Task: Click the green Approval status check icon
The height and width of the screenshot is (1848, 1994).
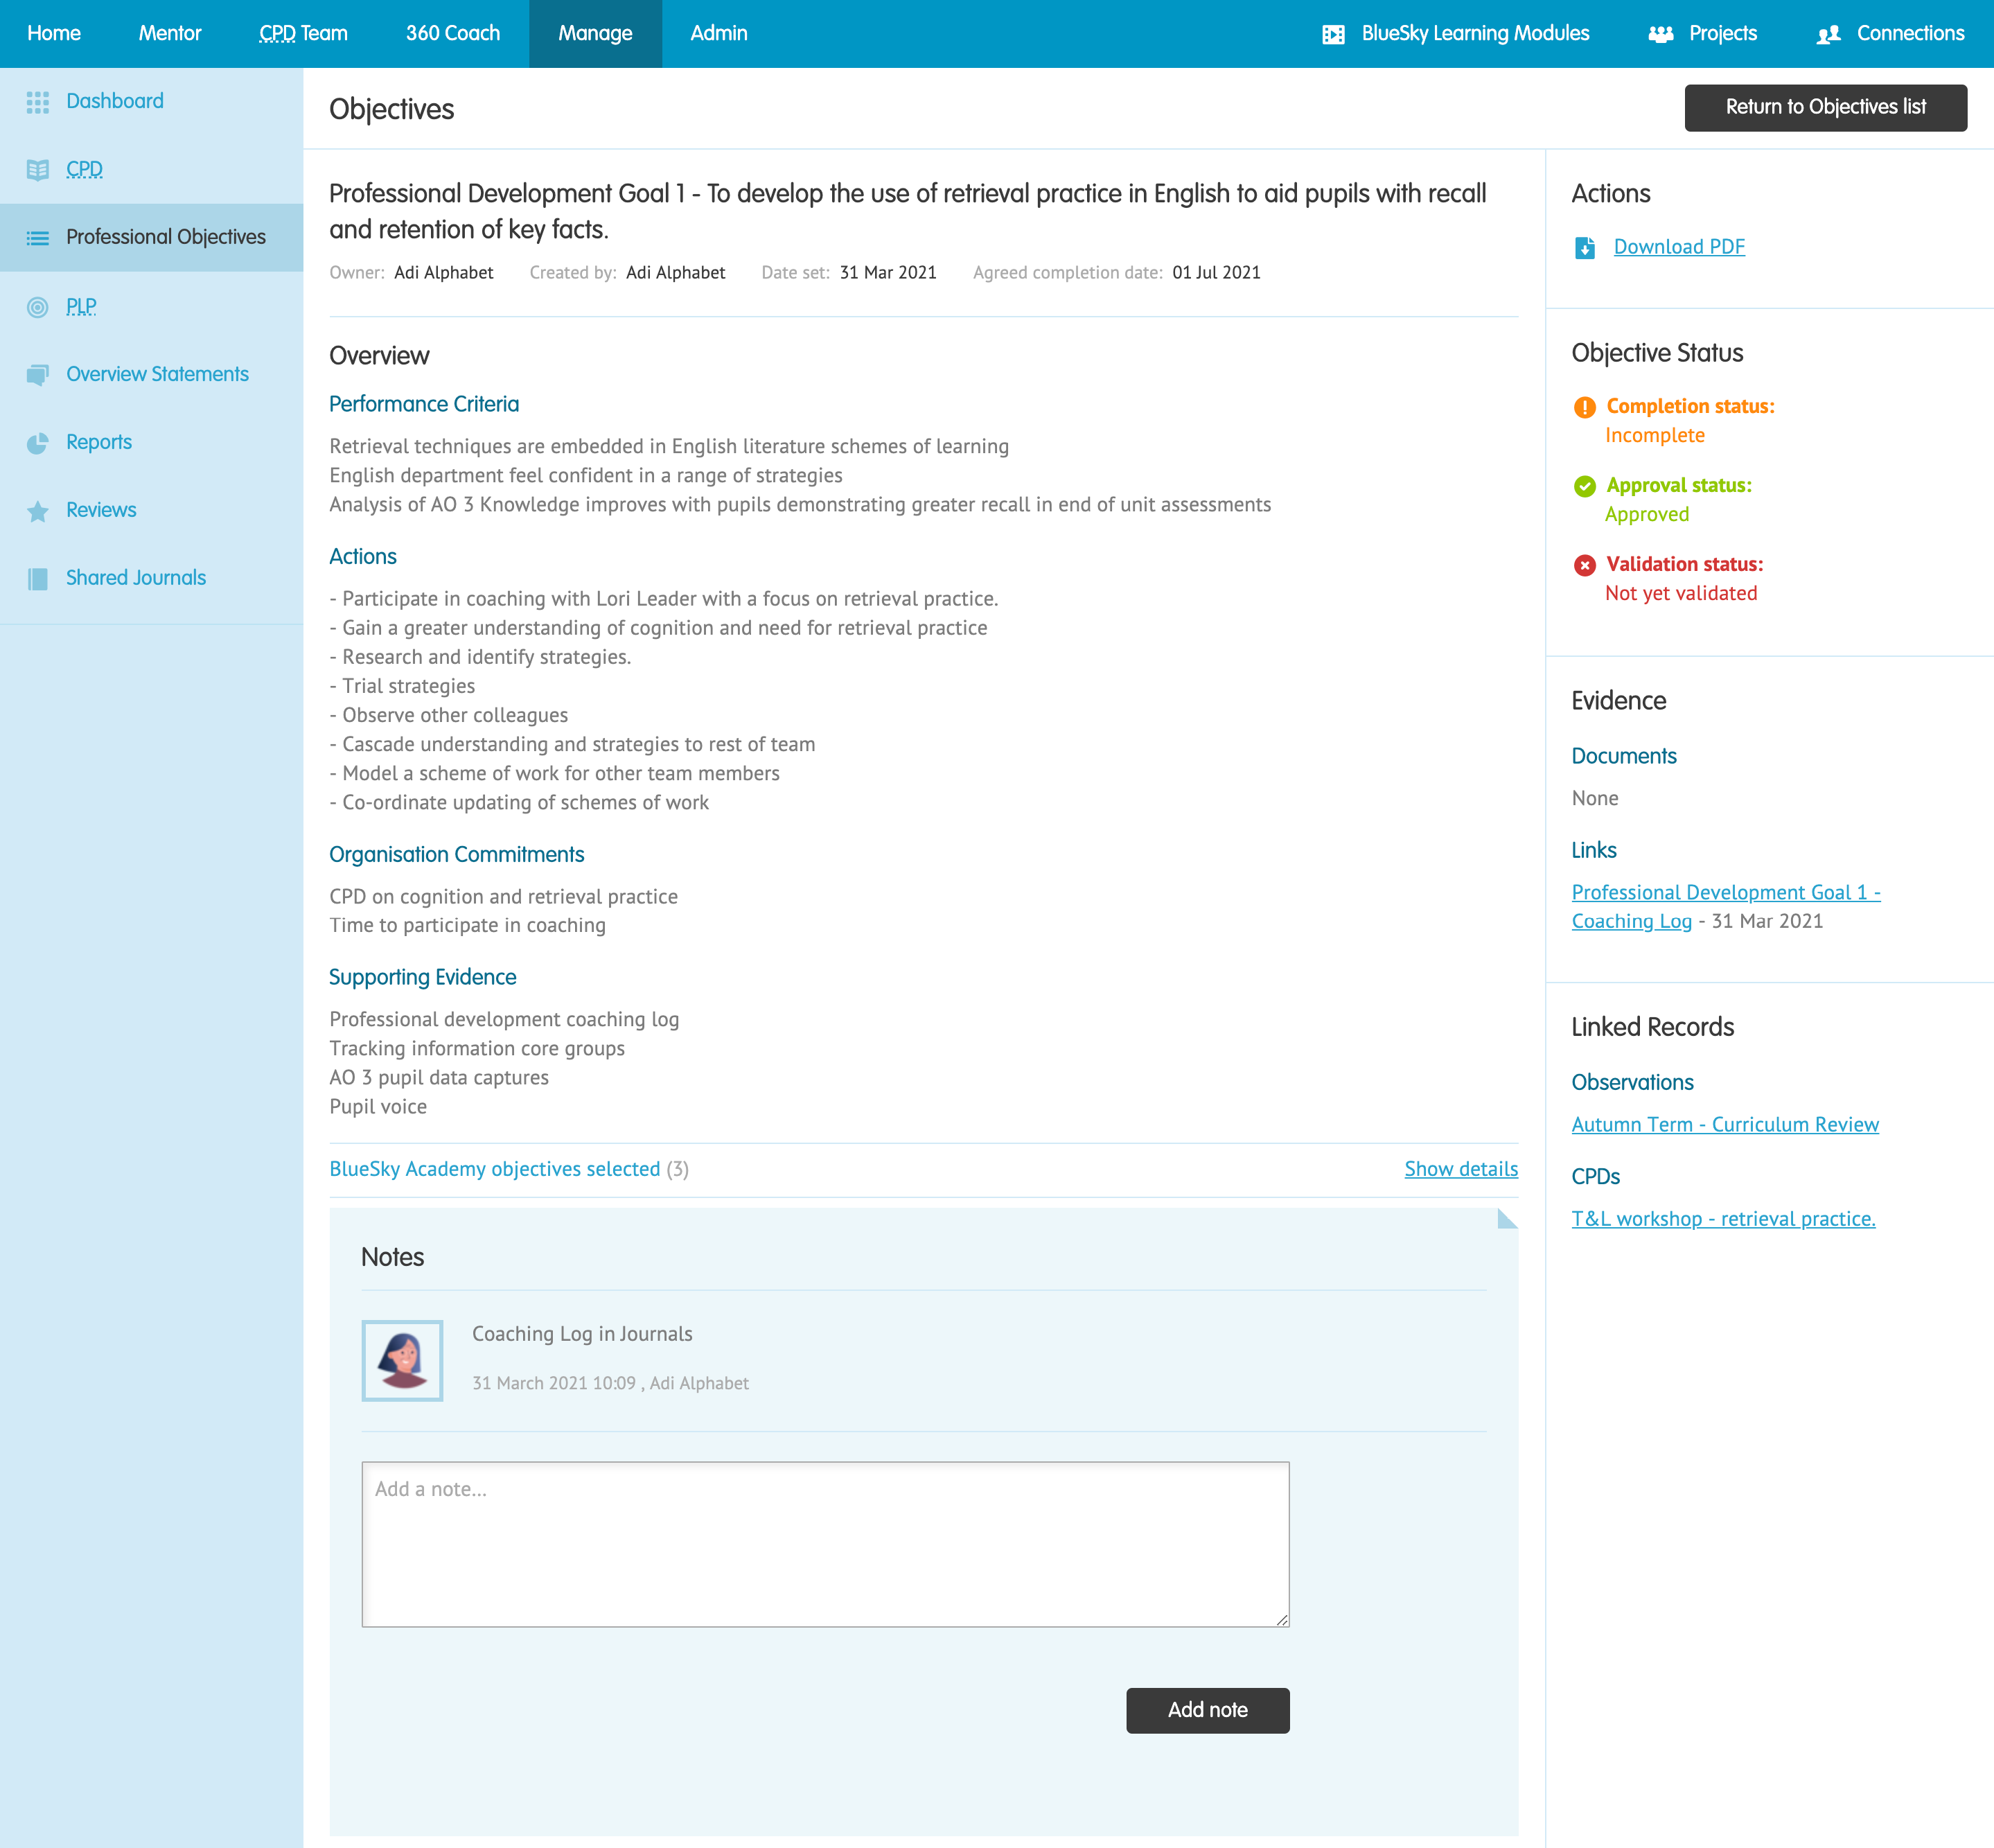Action: [x=1585, y=486]
